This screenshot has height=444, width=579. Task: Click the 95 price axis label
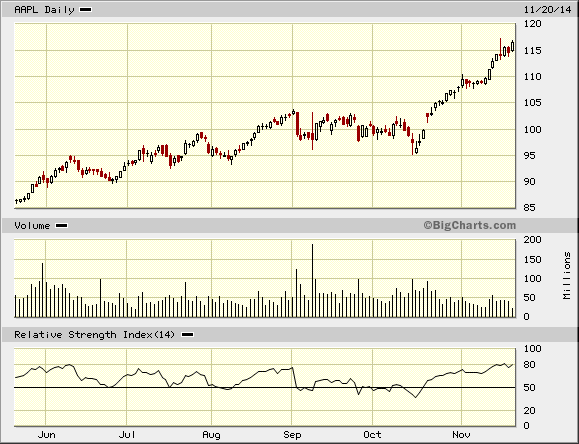[530, 156]
